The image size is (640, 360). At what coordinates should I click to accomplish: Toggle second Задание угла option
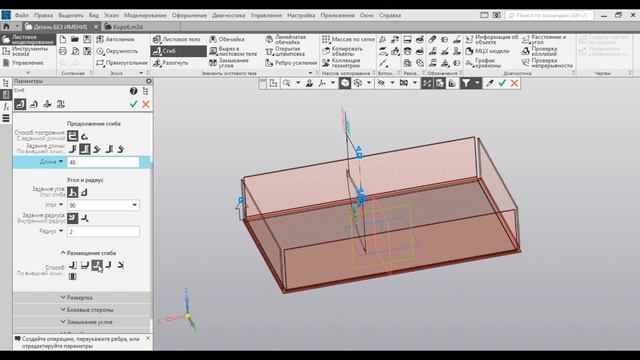click(84, 192)
